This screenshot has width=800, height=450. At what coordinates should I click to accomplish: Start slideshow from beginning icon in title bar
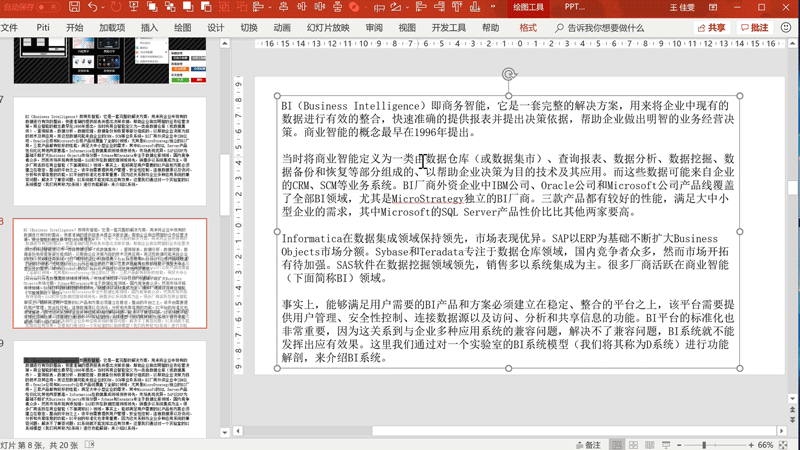pos(134,7)
